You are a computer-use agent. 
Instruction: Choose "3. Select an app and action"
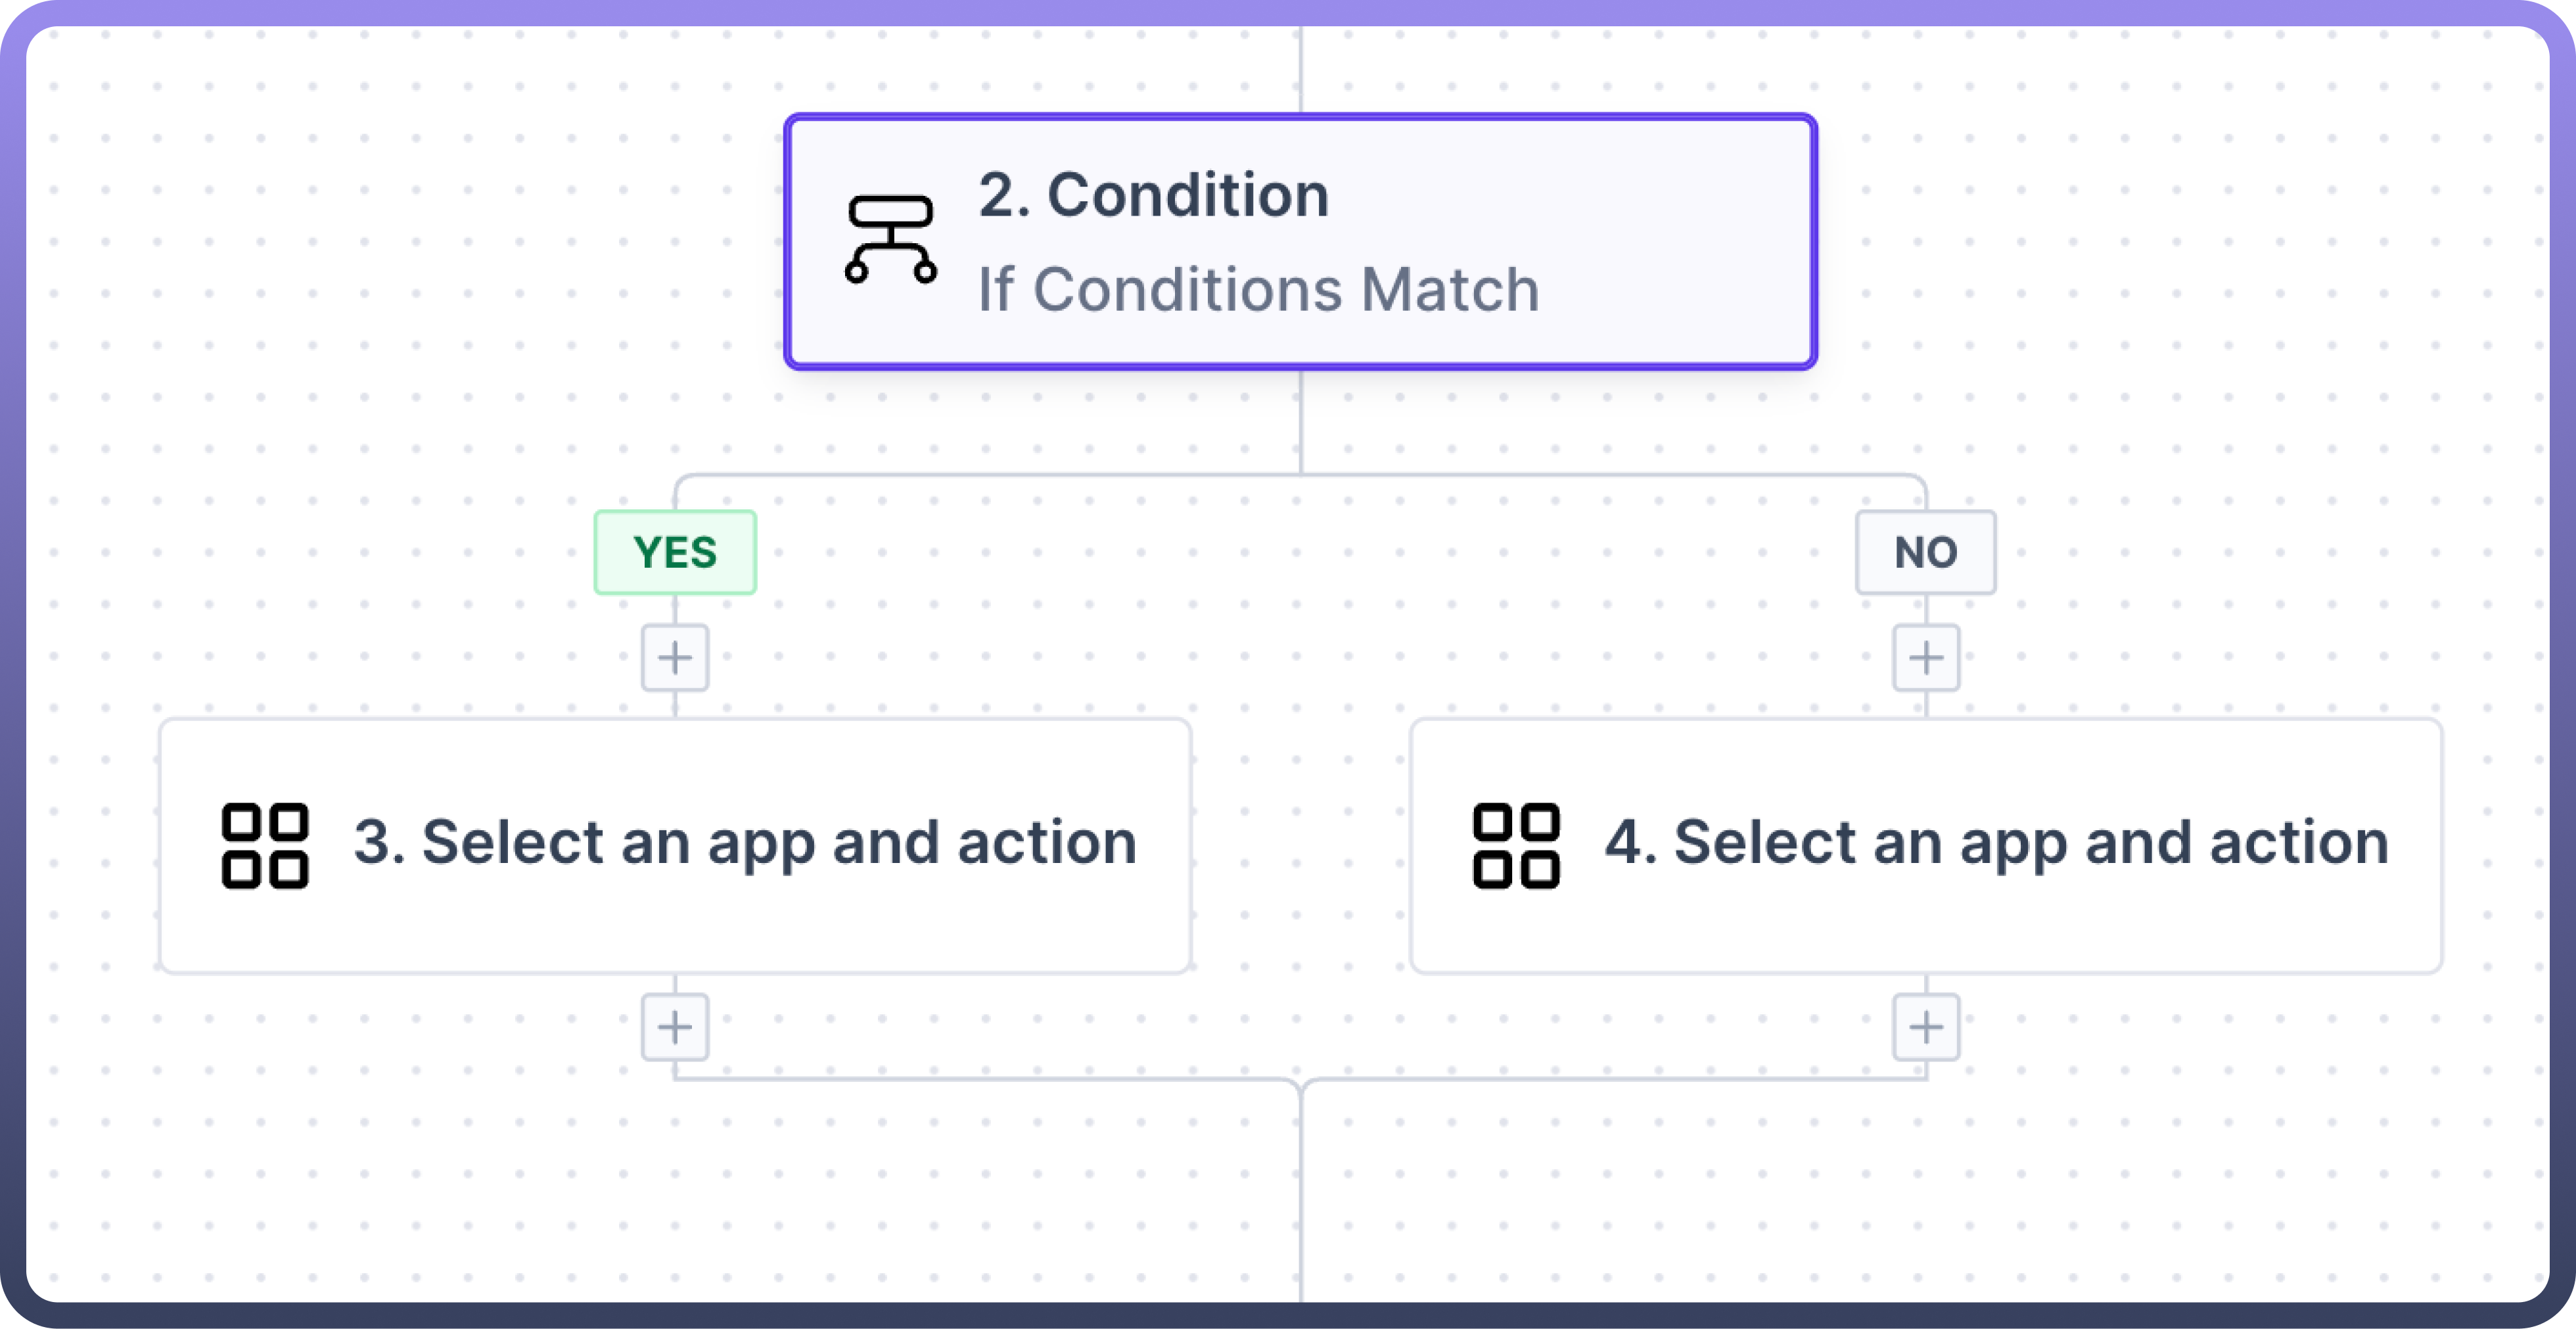(745, 843)
